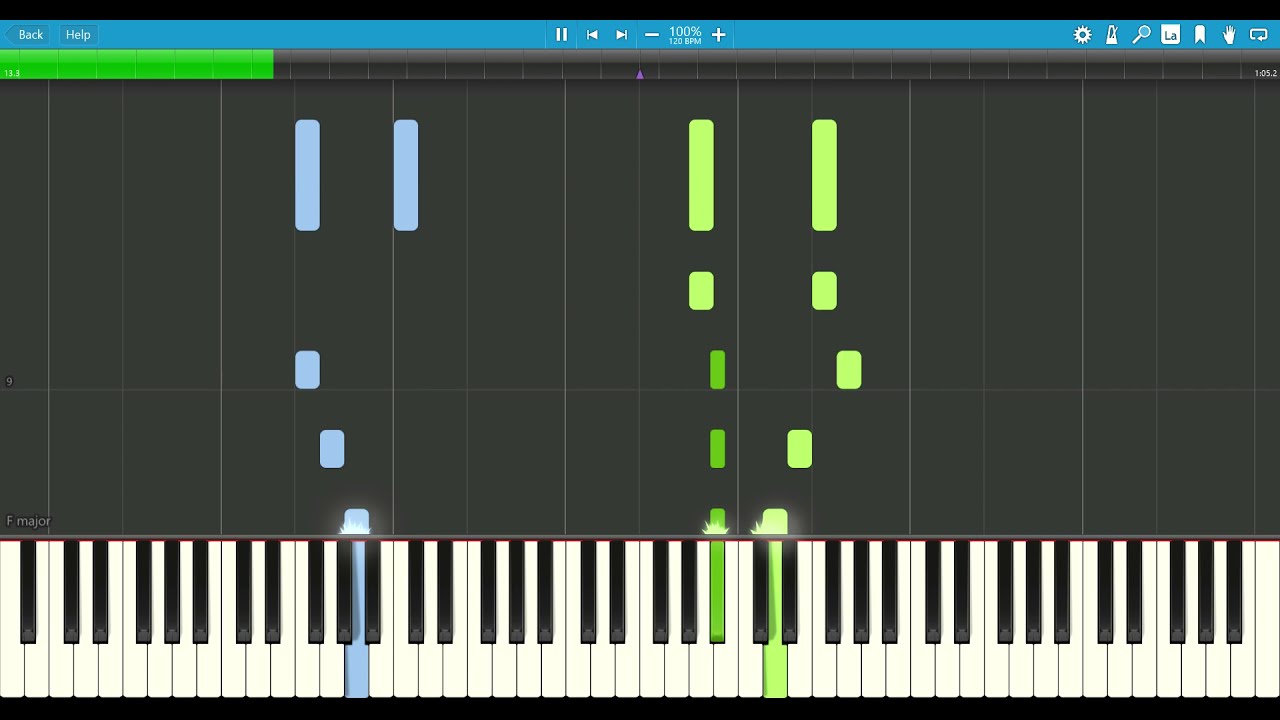This screenshot has width=1280, height=720.
Task: Open bookmarks with the bookmark icon
Action: [1200, 35]
